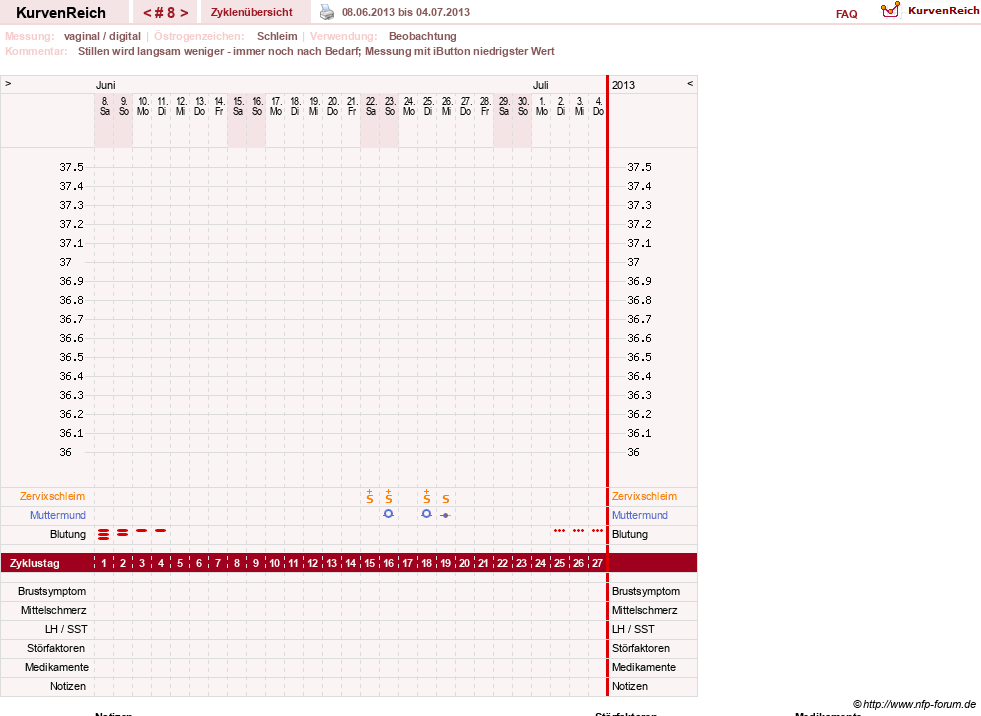Image resolution: width=981 pixels, height=716 pixels.
Task: Go to previous cycle with the left arrow near #8
Action: 147,13
